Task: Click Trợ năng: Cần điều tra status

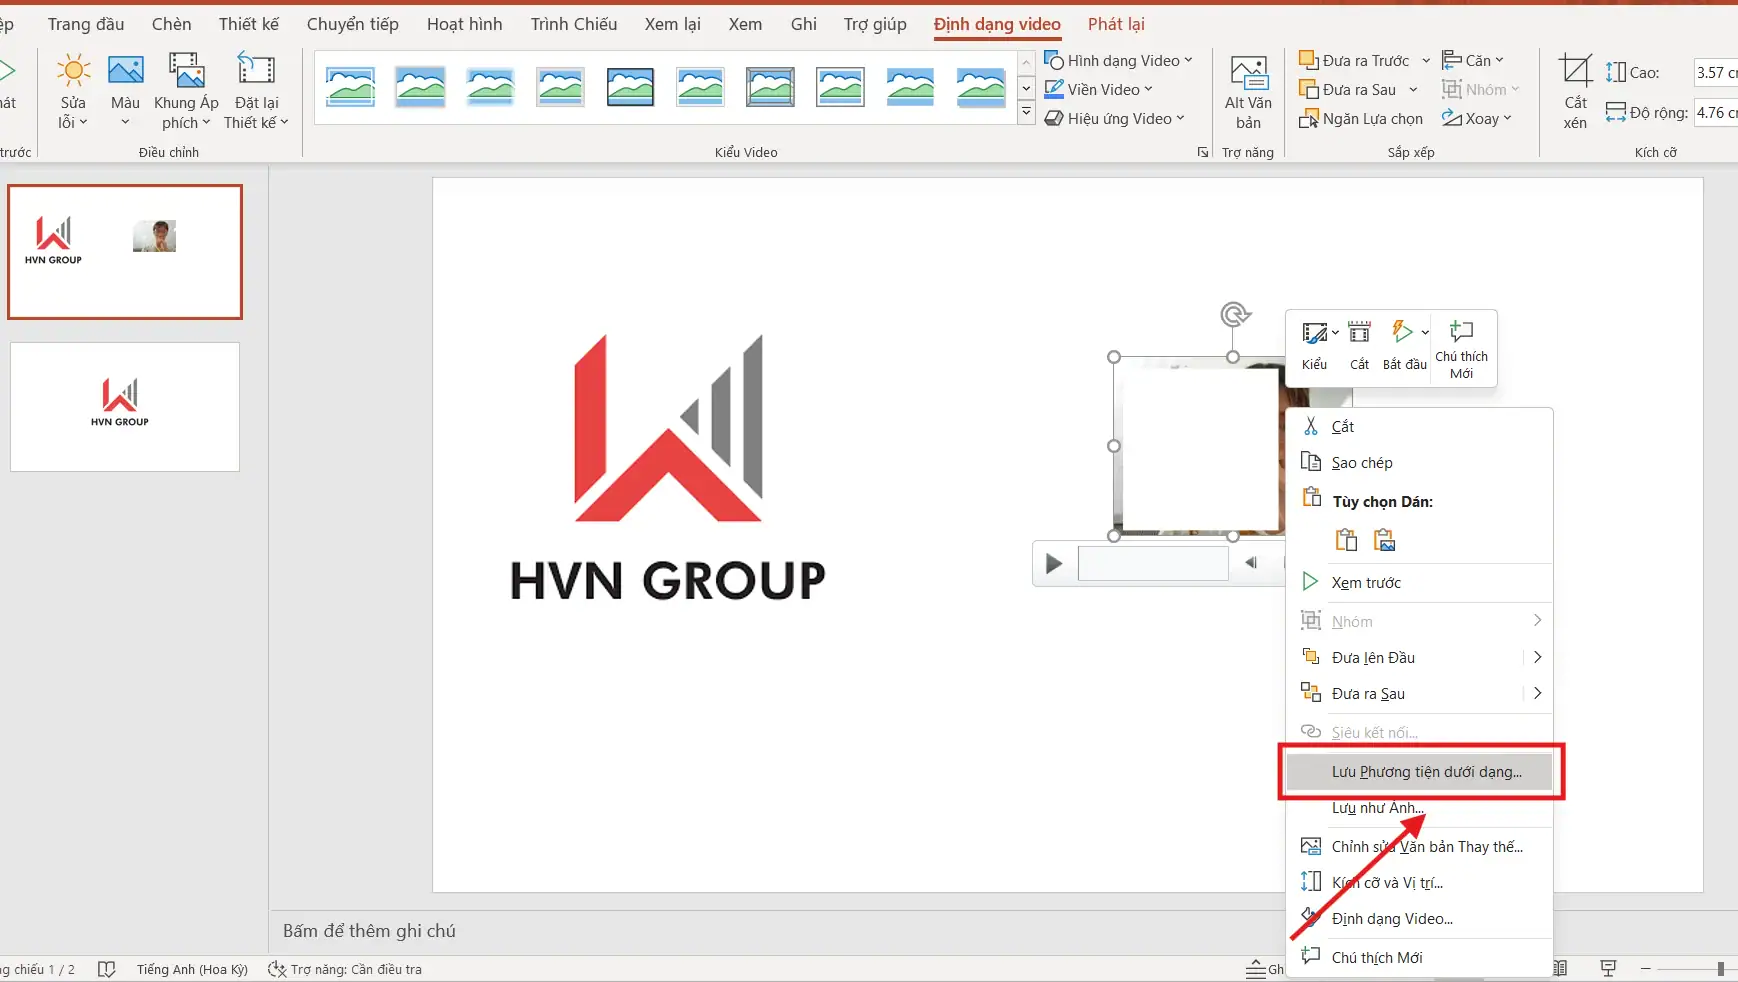Action: pos(345,969)
